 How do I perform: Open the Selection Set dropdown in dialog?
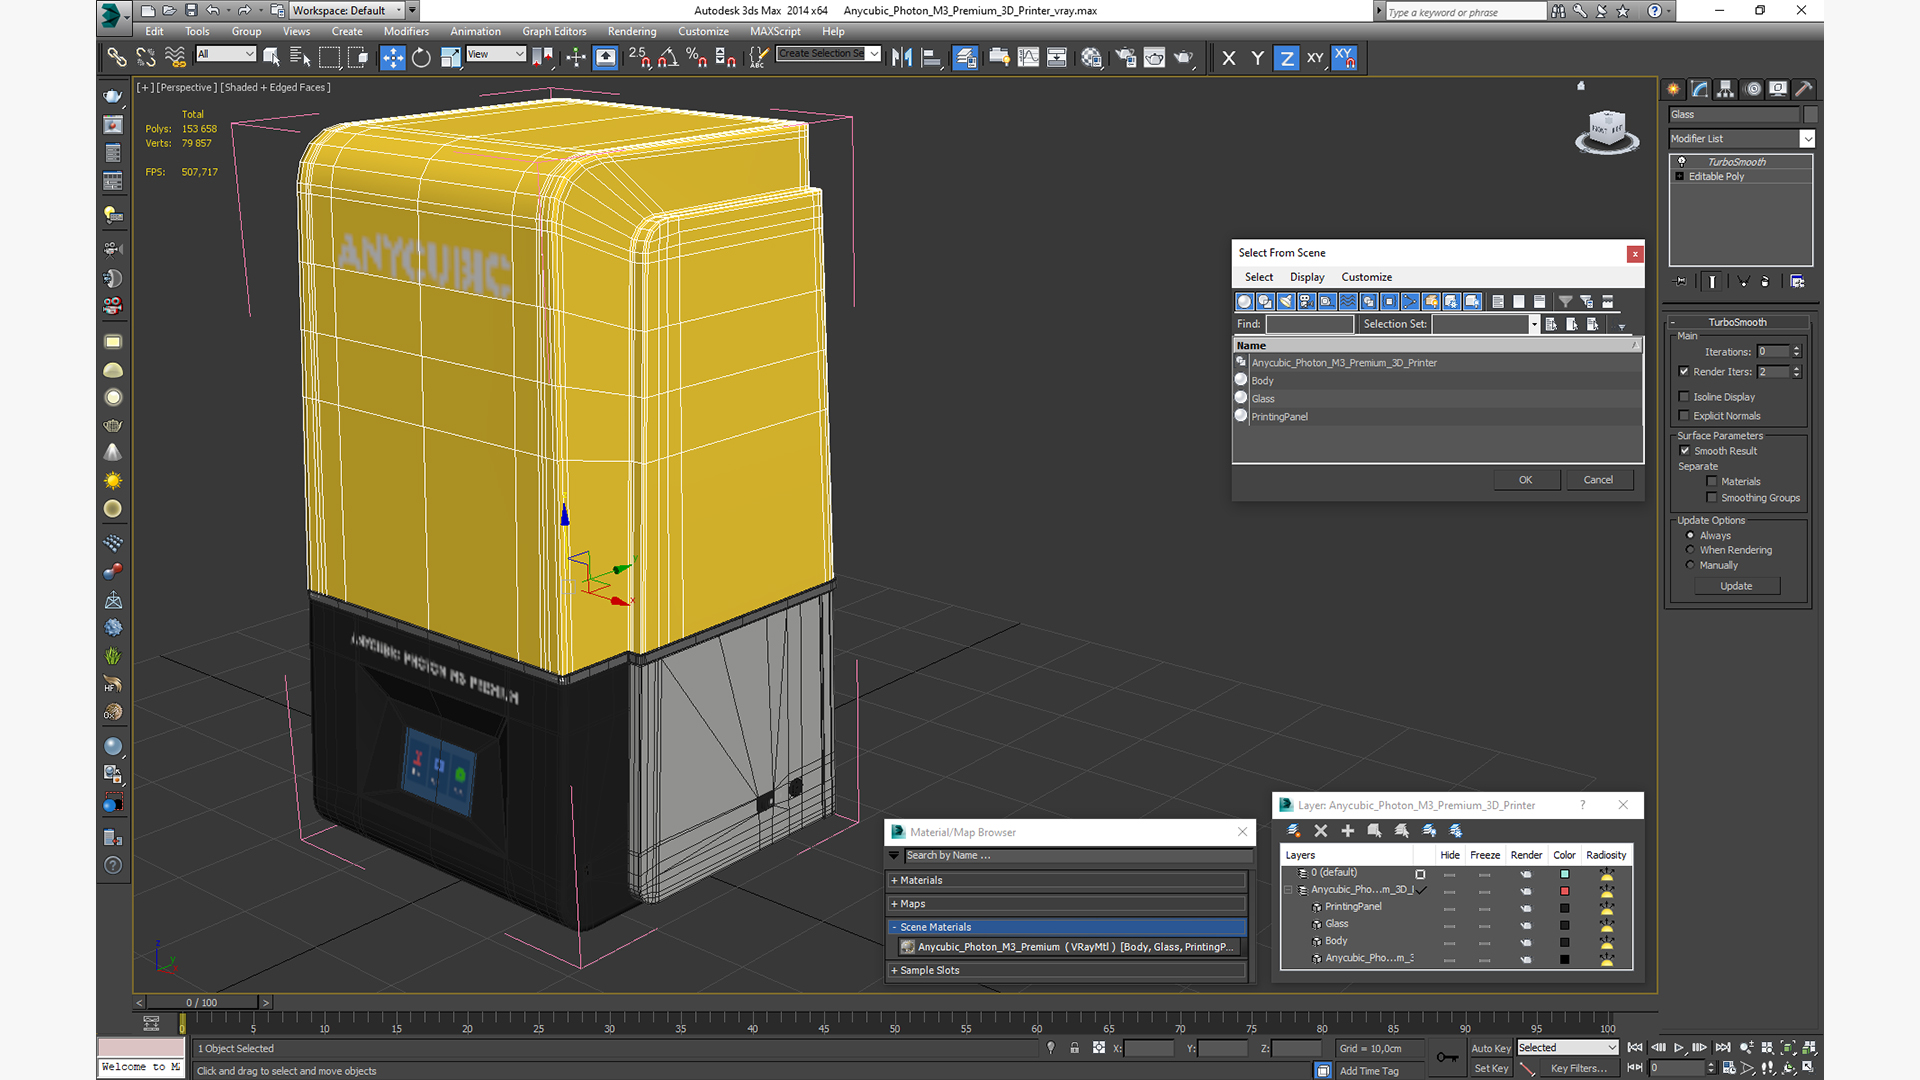click(x=1533, y=324)
